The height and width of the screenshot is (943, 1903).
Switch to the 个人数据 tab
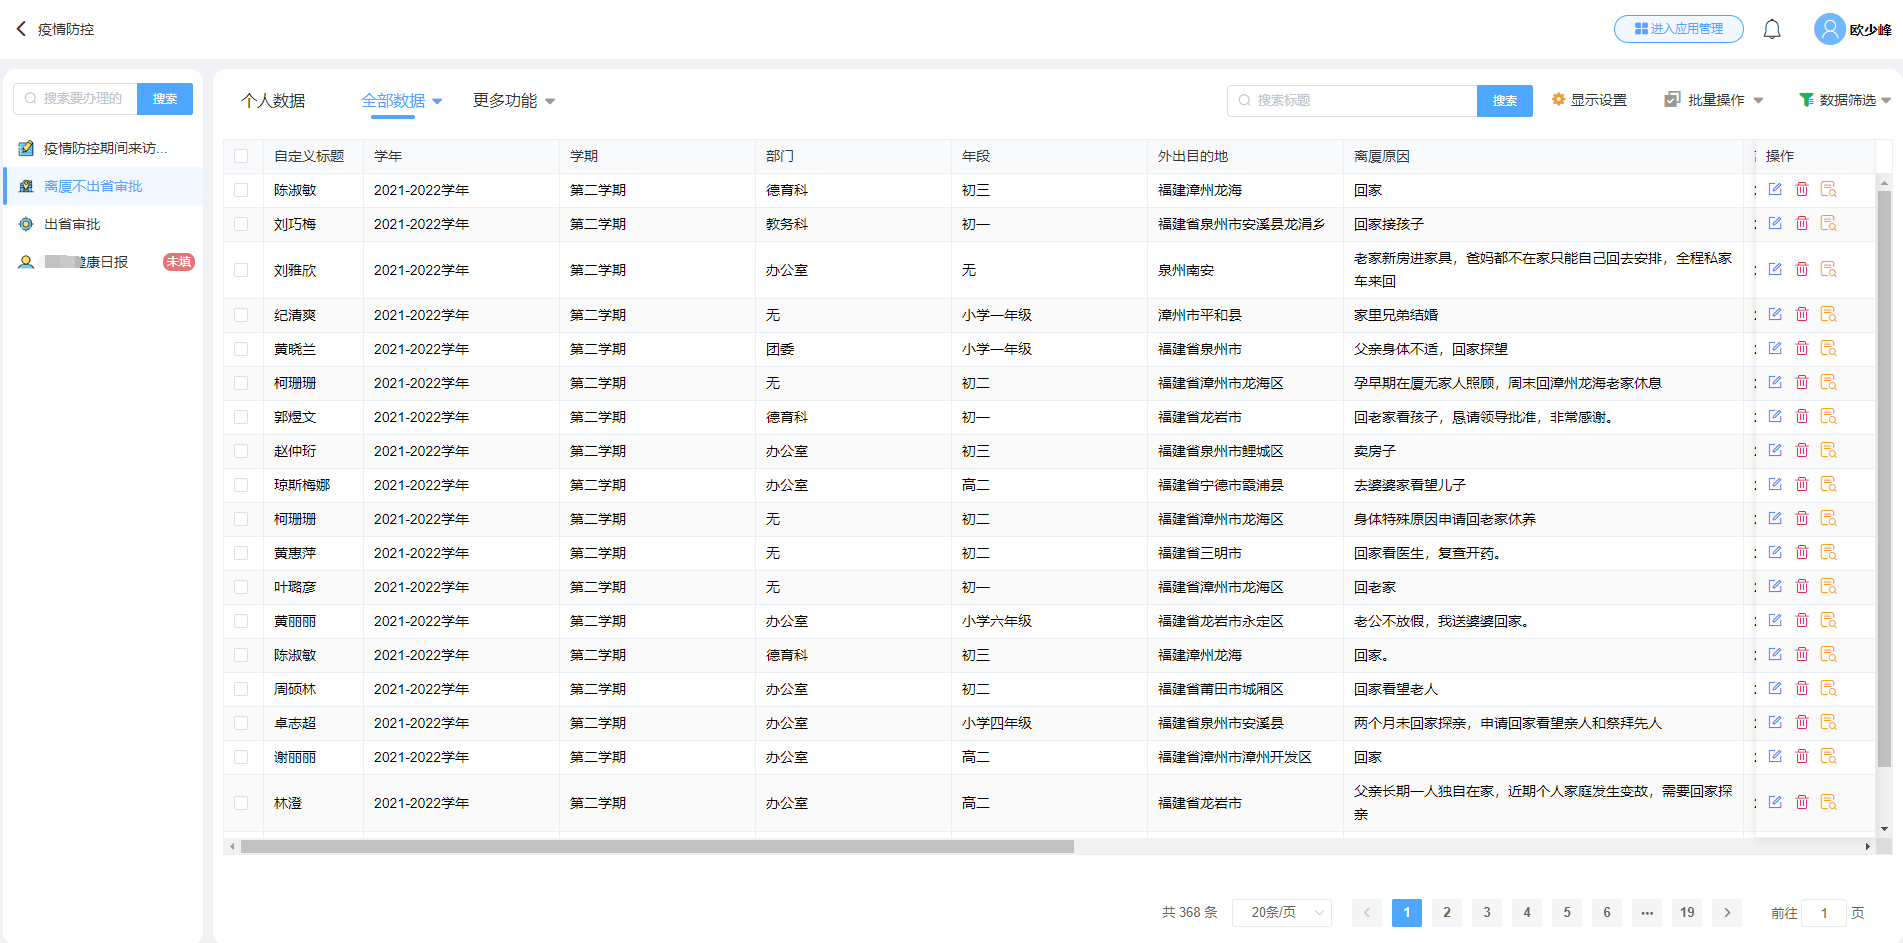[x=274, y=100]
